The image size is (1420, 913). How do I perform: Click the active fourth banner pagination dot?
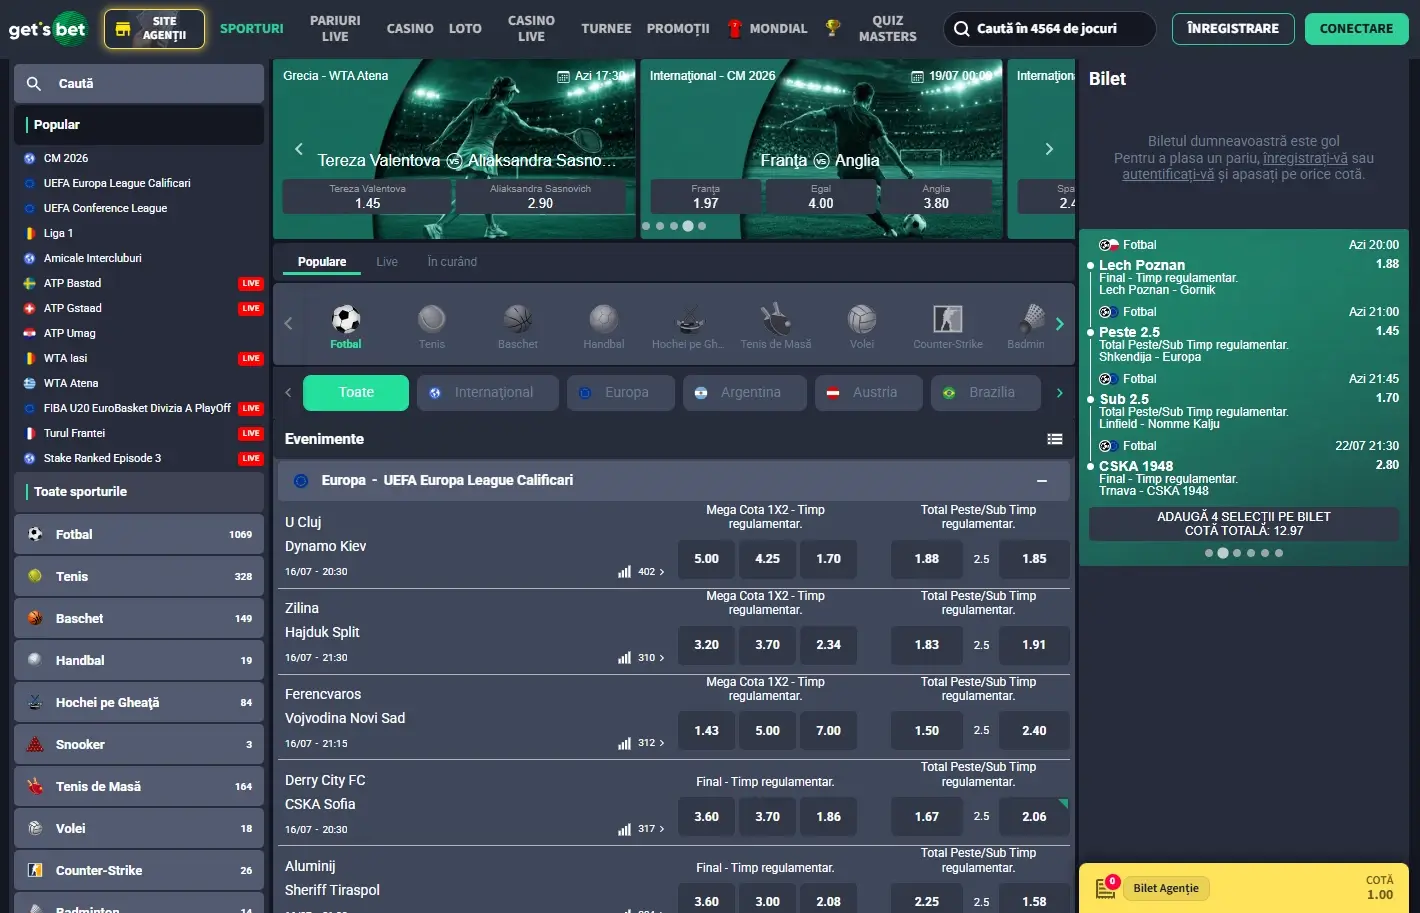[687, 226]
